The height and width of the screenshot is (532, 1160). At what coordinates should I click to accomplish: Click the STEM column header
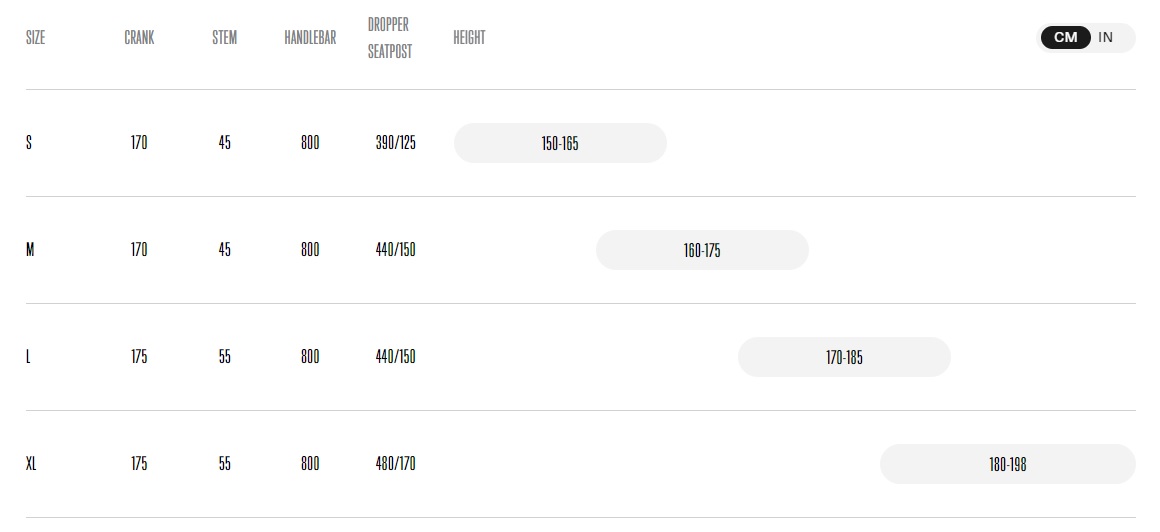[225, 38]
